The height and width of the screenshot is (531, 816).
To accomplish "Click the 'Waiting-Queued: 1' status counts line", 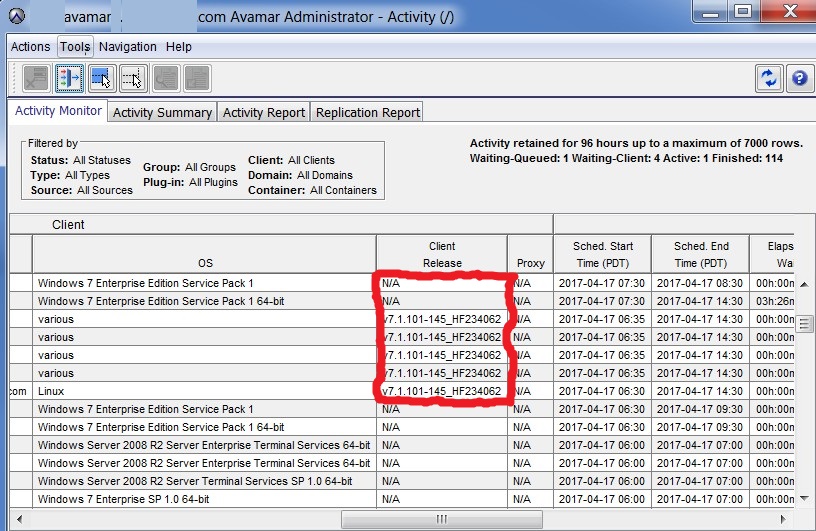I will click(626, 158).
